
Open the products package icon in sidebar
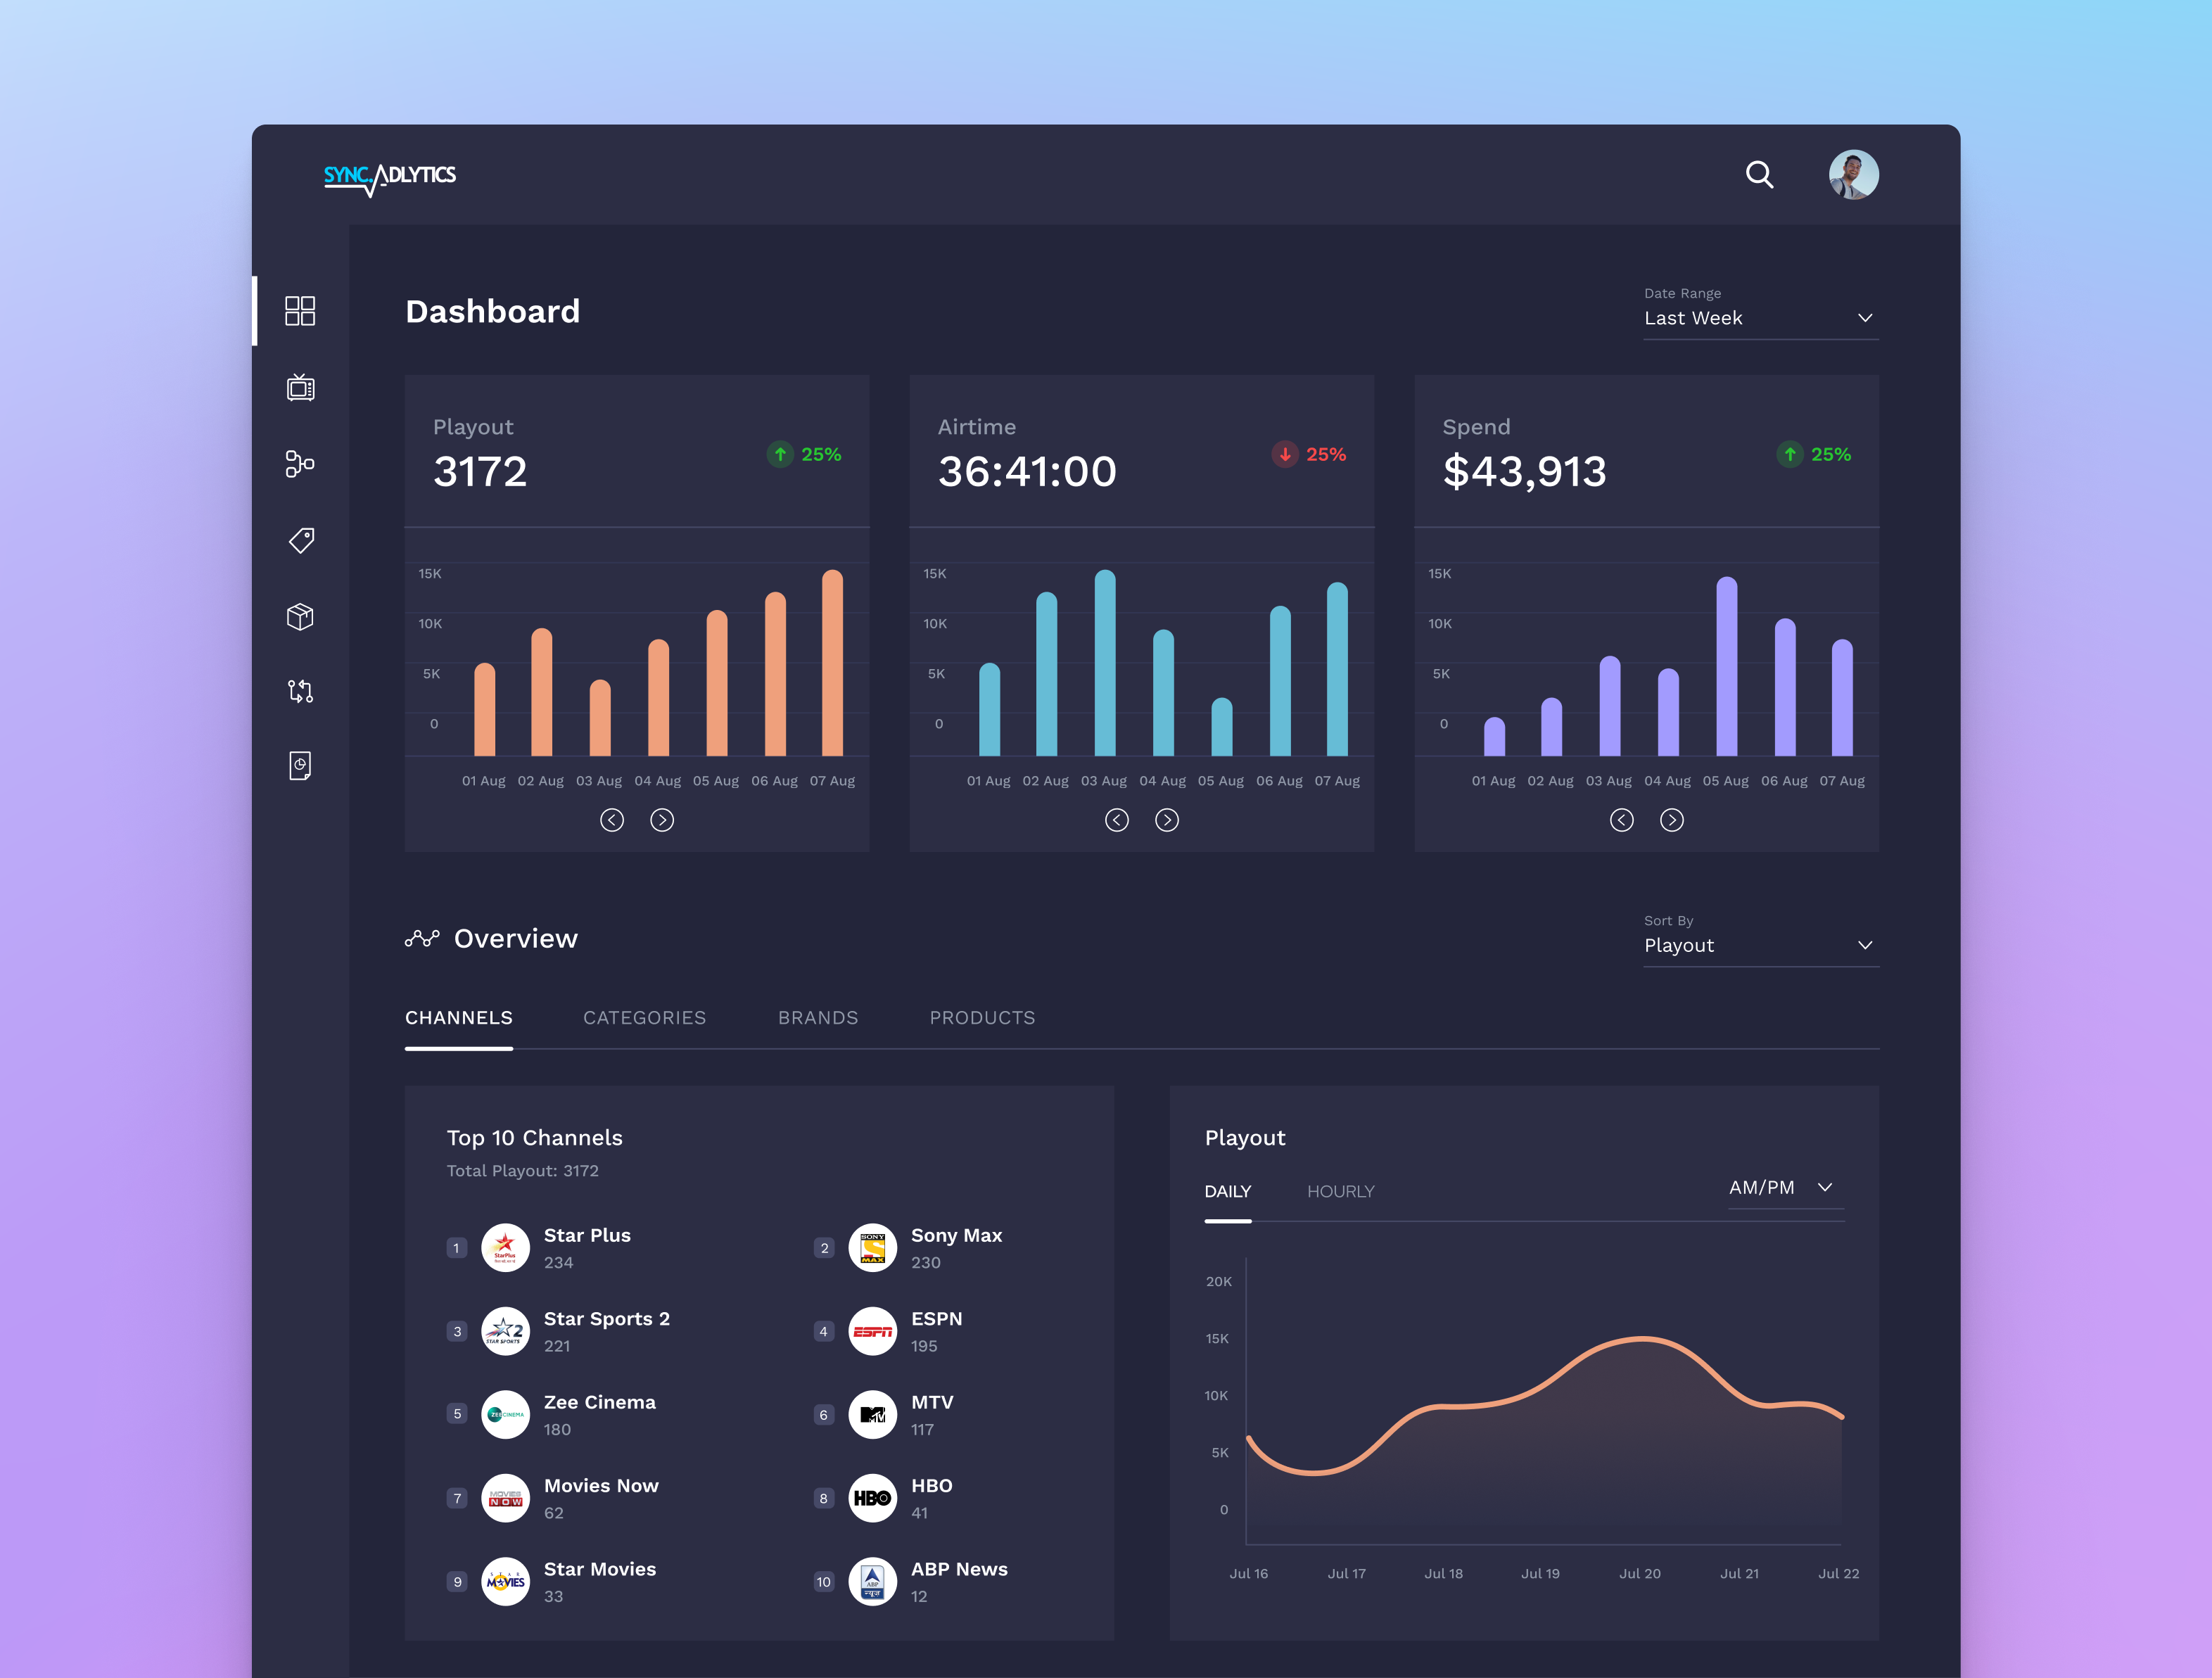click(x=300, y=616)
